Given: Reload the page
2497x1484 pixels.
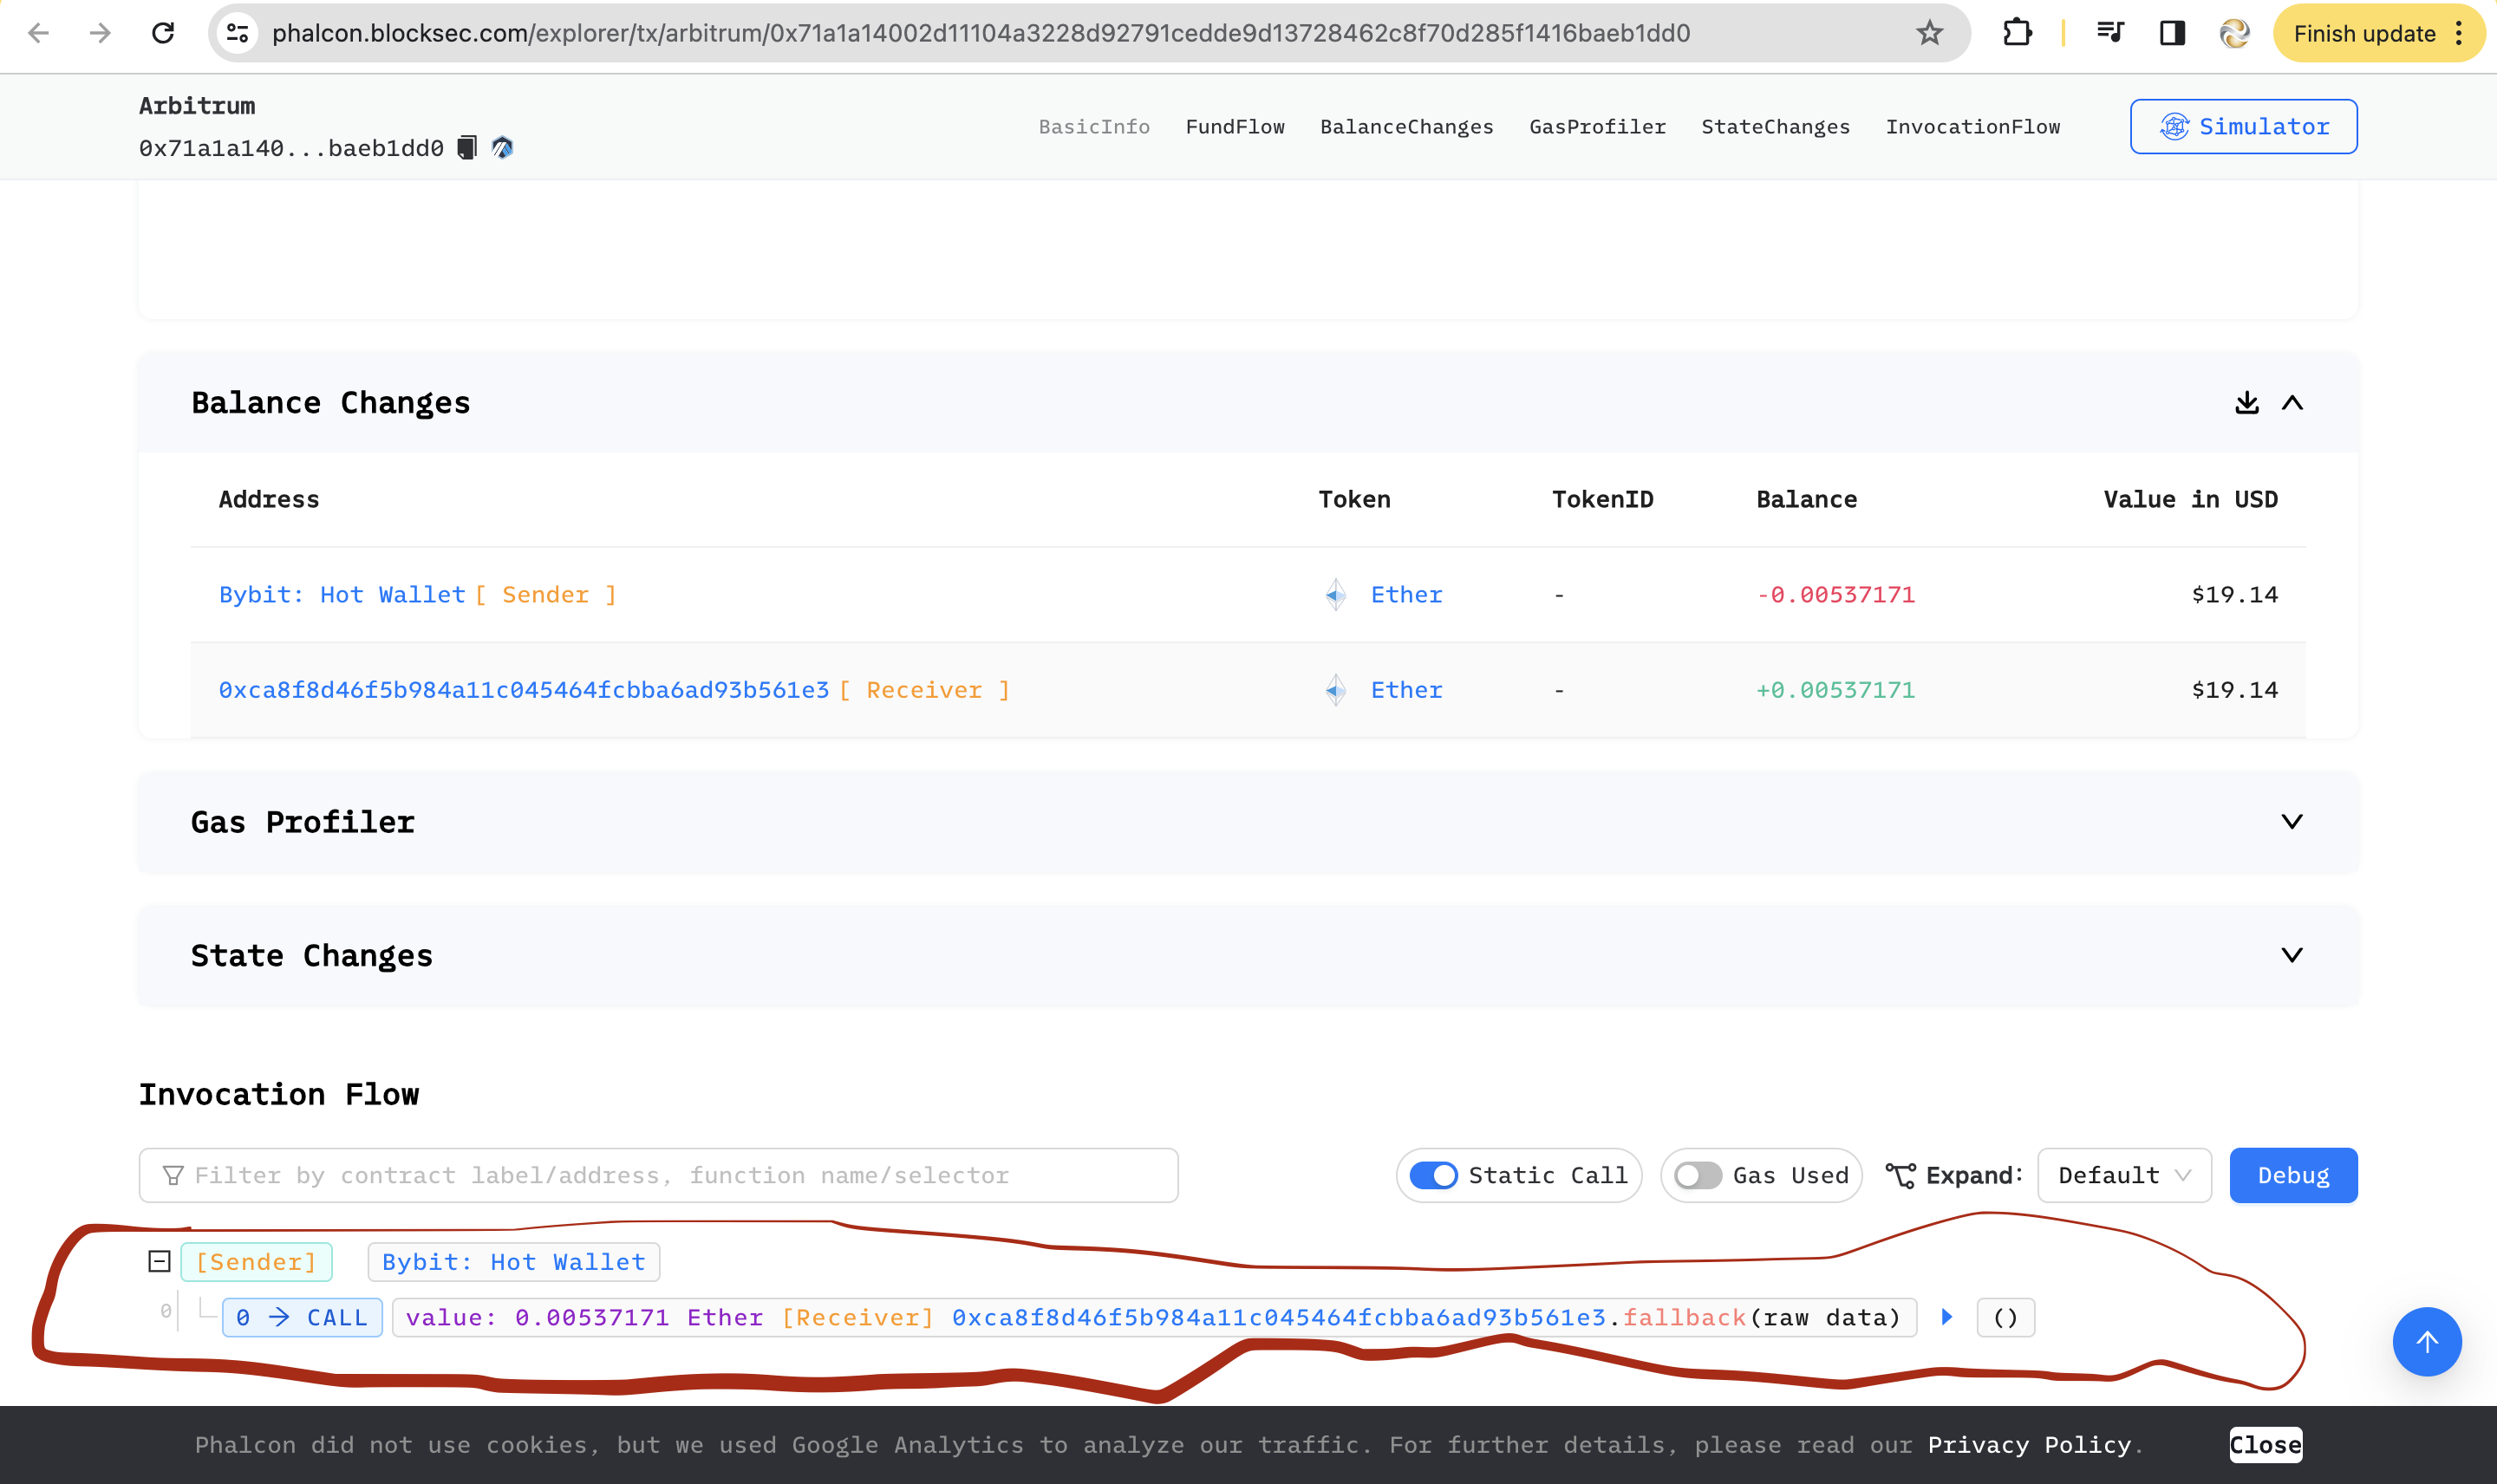Looking at the screenshot, I should [x=163, y=33].
